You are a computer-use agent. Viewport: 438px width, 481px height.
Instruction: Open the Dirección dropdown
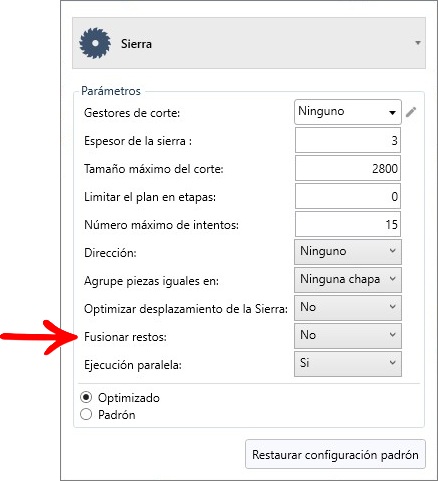tap(348, 252)
